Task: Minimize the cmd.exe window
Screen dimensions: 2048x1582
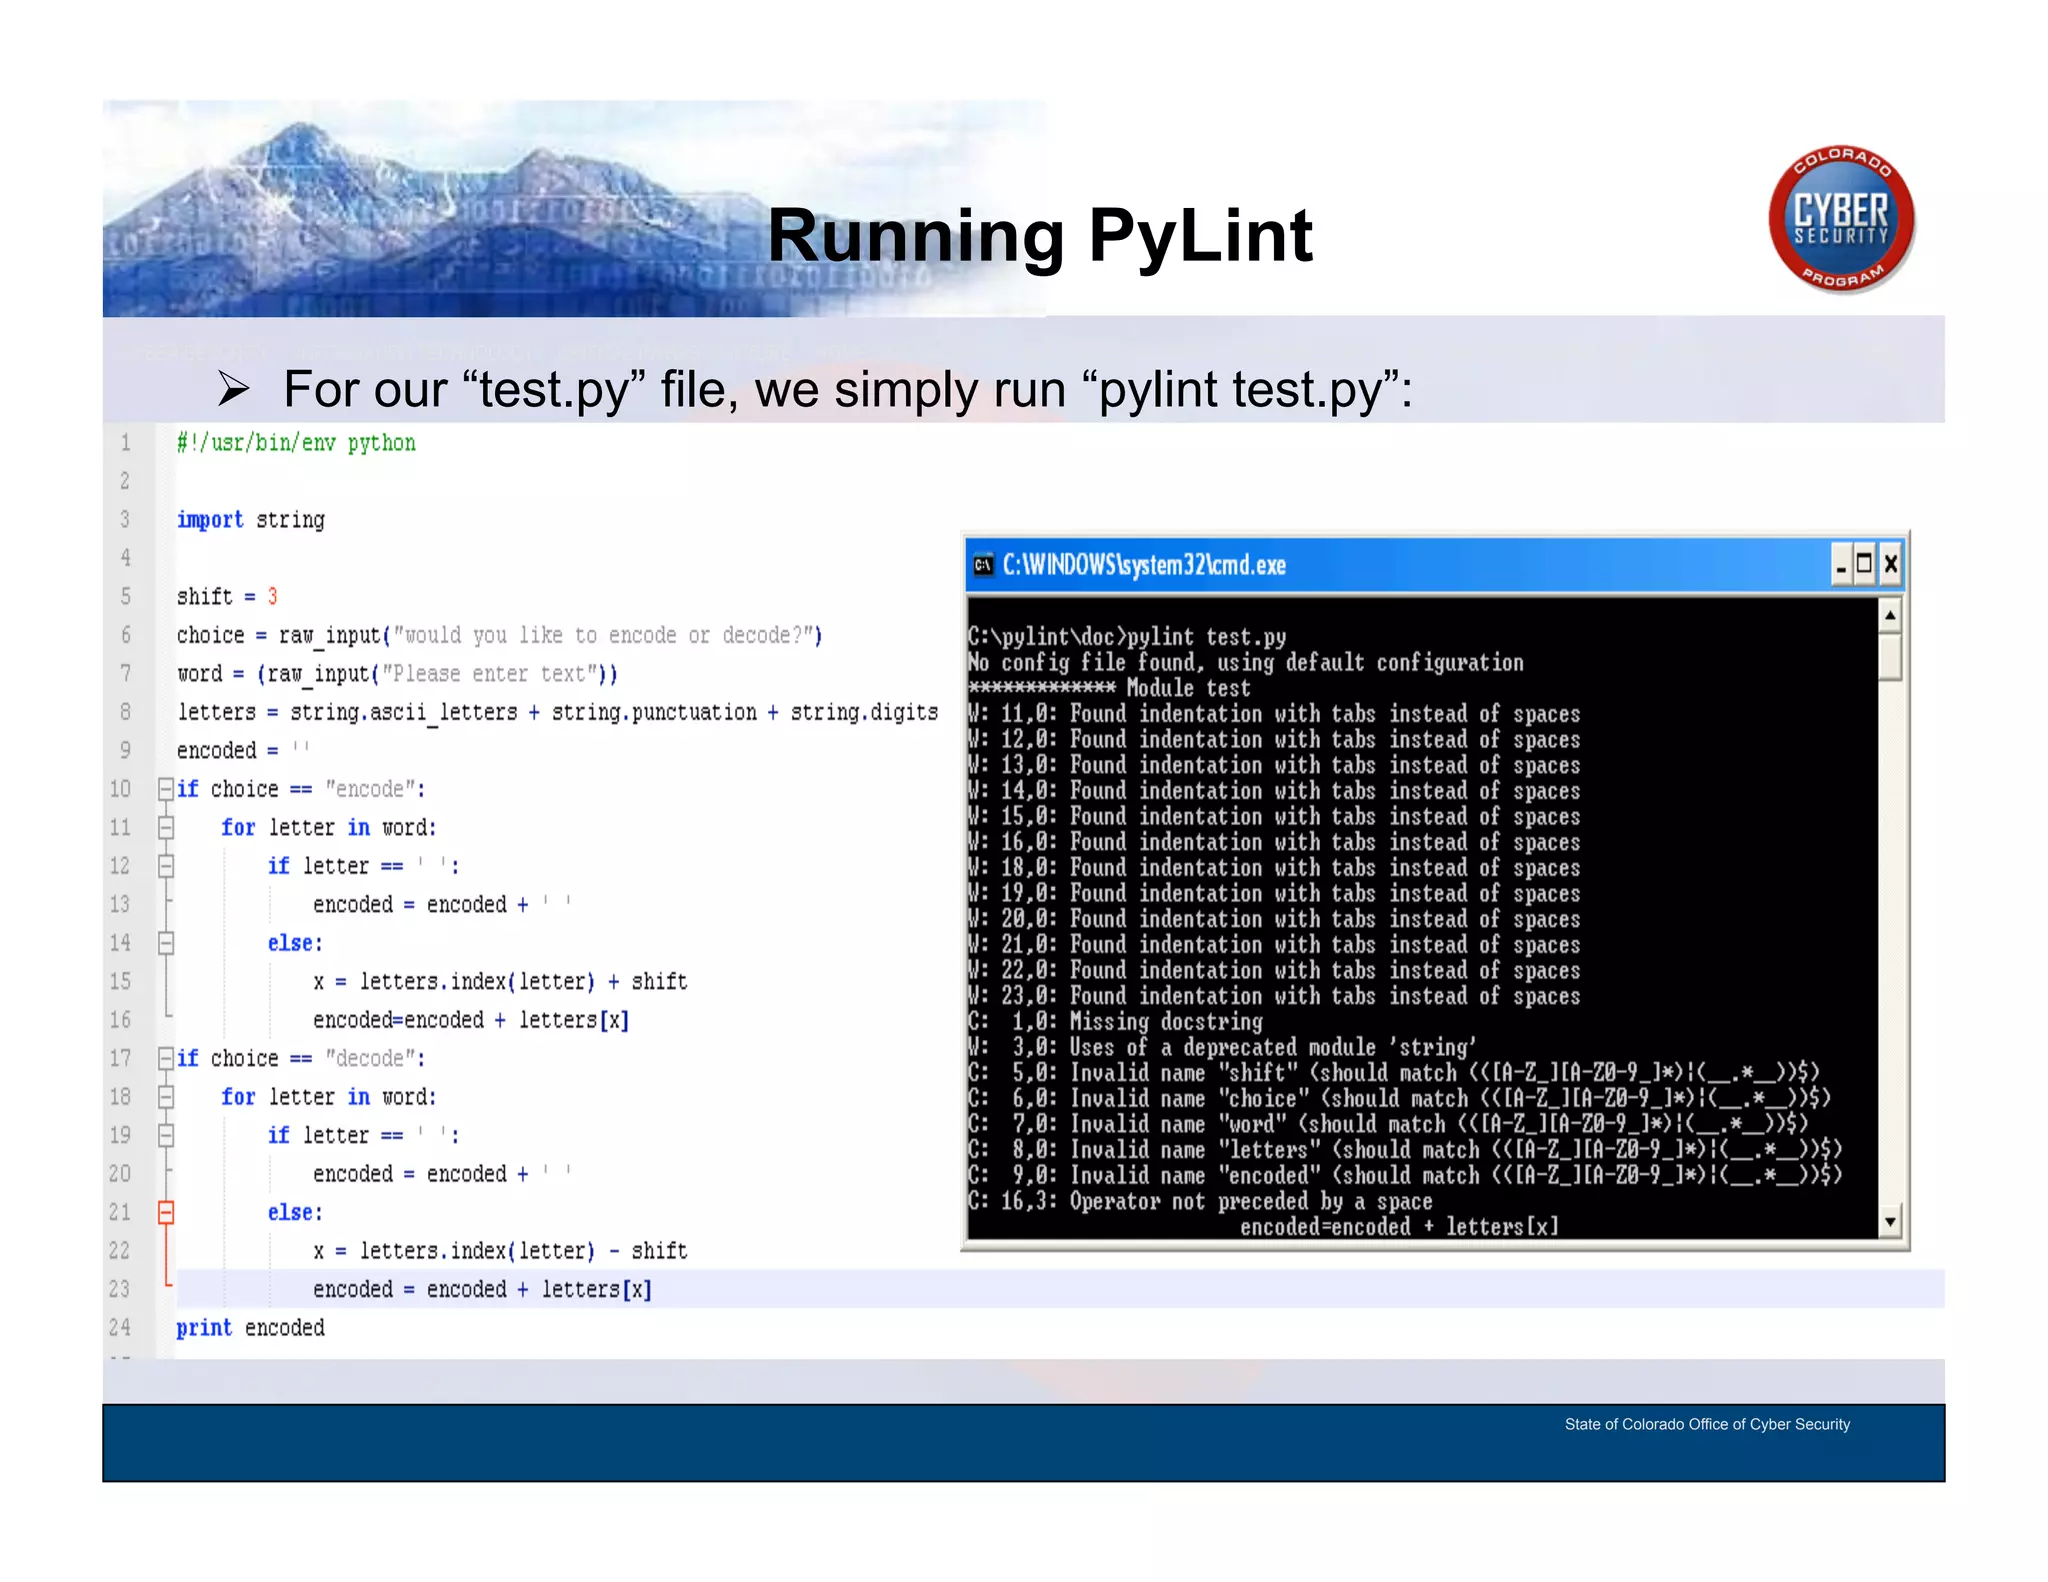Action: [1841, 565]
